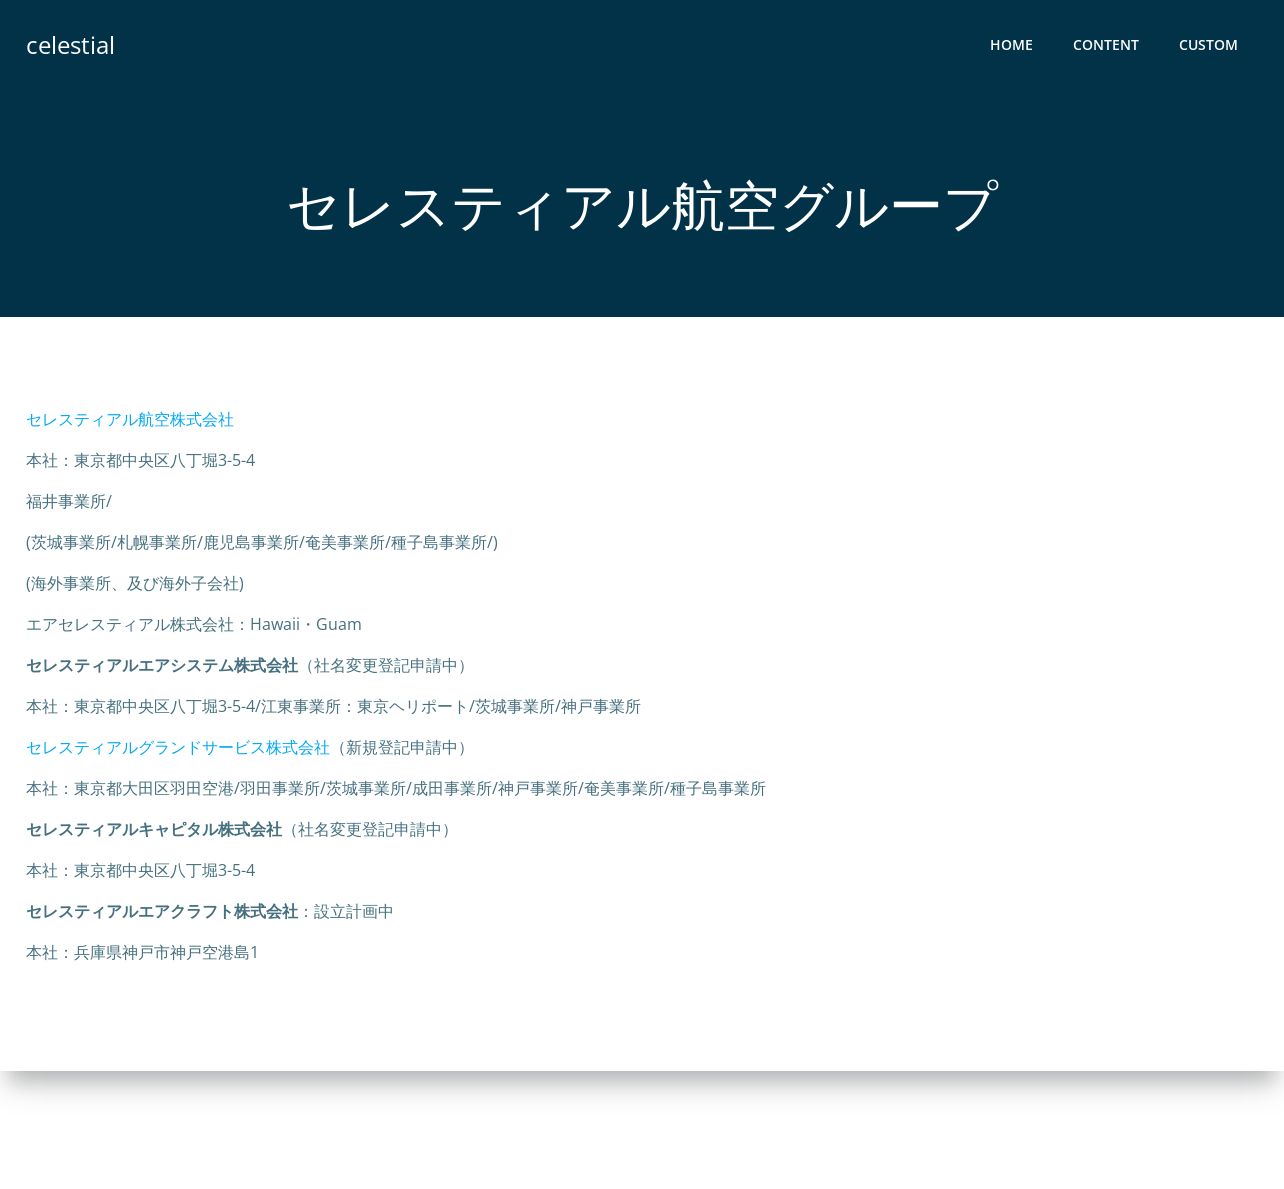Viewport: 1284px width, 1189px height.
Task: Select the line with 江東事業所：東京ヘリポート
Action: pyautogui.click(x=333, y=707)
